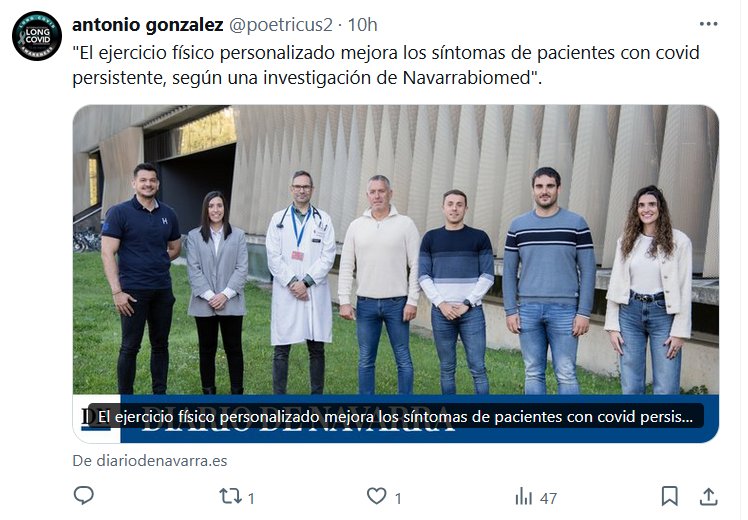The width and height of the screenshot is (748, 520).
Task: Share the post with upload arrow icon
Action: coord(708,496)
